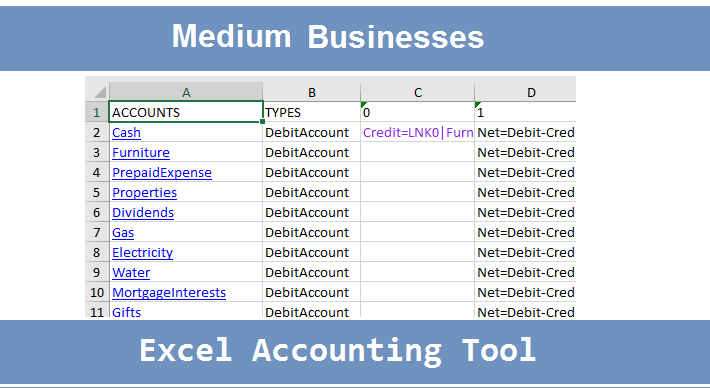Select row 5 header
710x388 pixels.
(x=96, y=192)
